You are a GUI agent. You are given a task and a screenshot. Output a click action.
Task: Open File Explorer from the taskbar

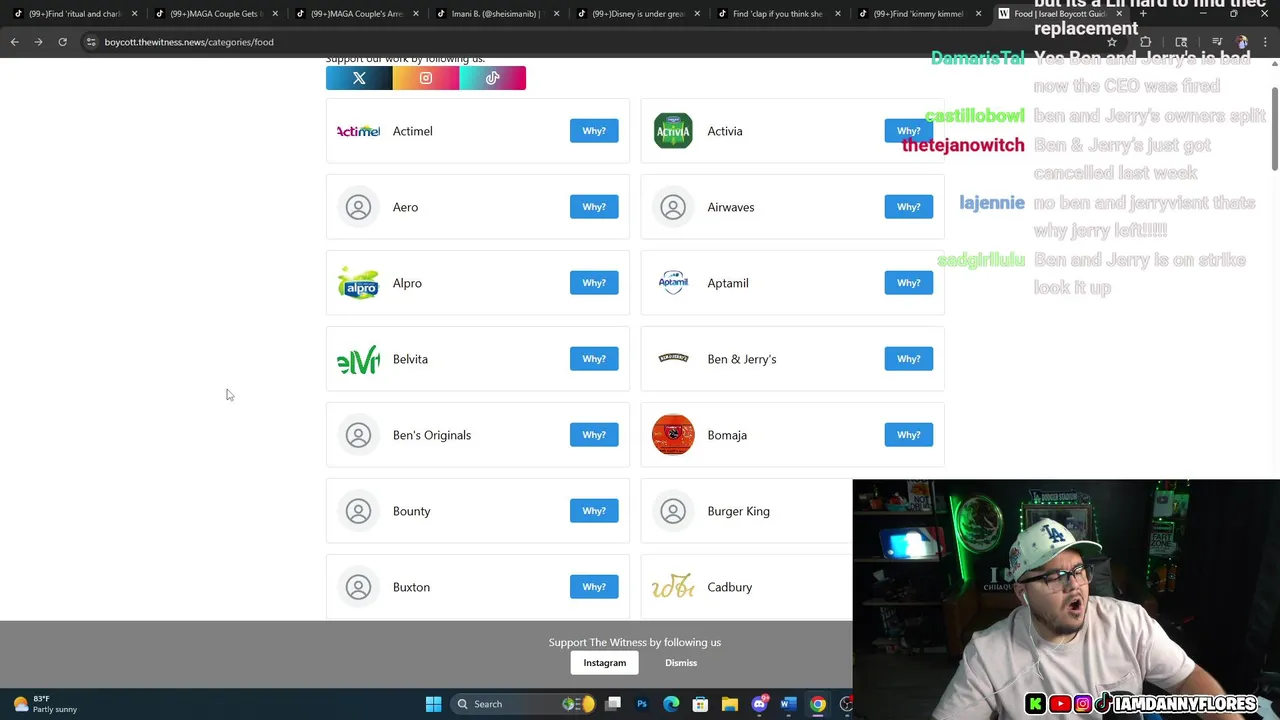tap(730, 704)
